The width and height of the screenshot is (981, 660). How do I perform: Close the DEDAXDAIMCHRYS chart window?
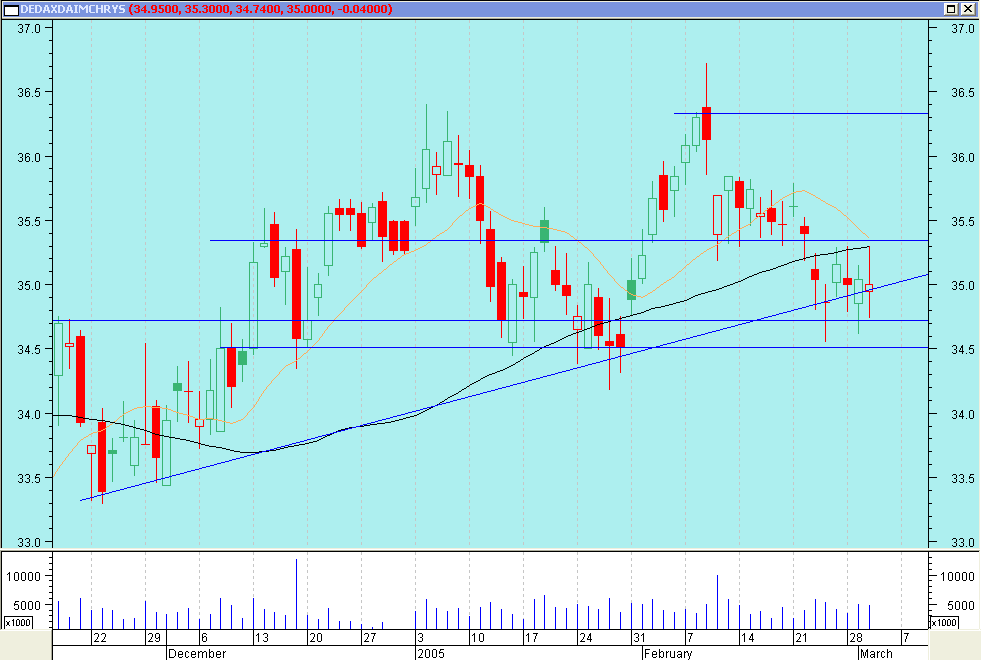(968, 9)
